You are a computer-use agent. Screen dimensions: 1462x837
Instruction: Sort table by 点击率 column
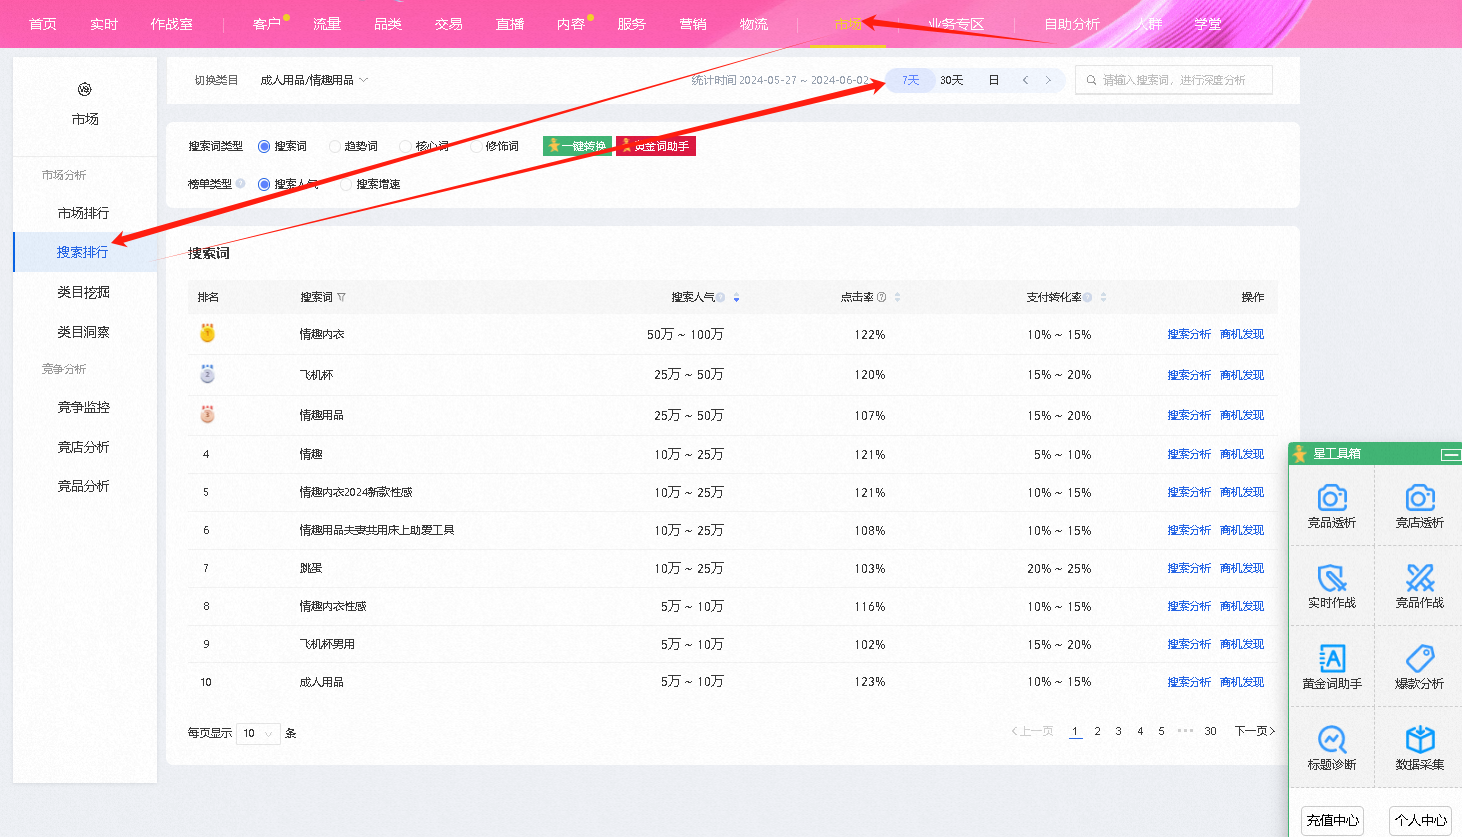[x=897, y=297]
